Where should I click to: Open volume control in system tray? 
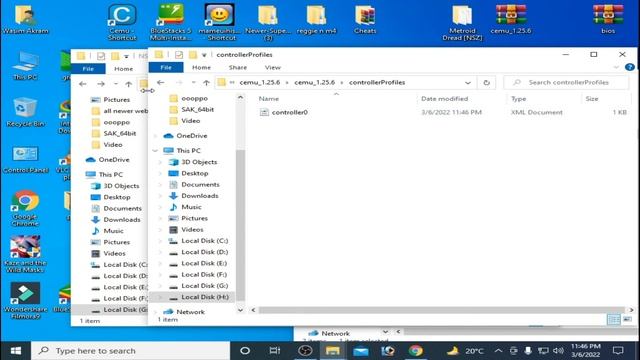(x=558, y=351)
